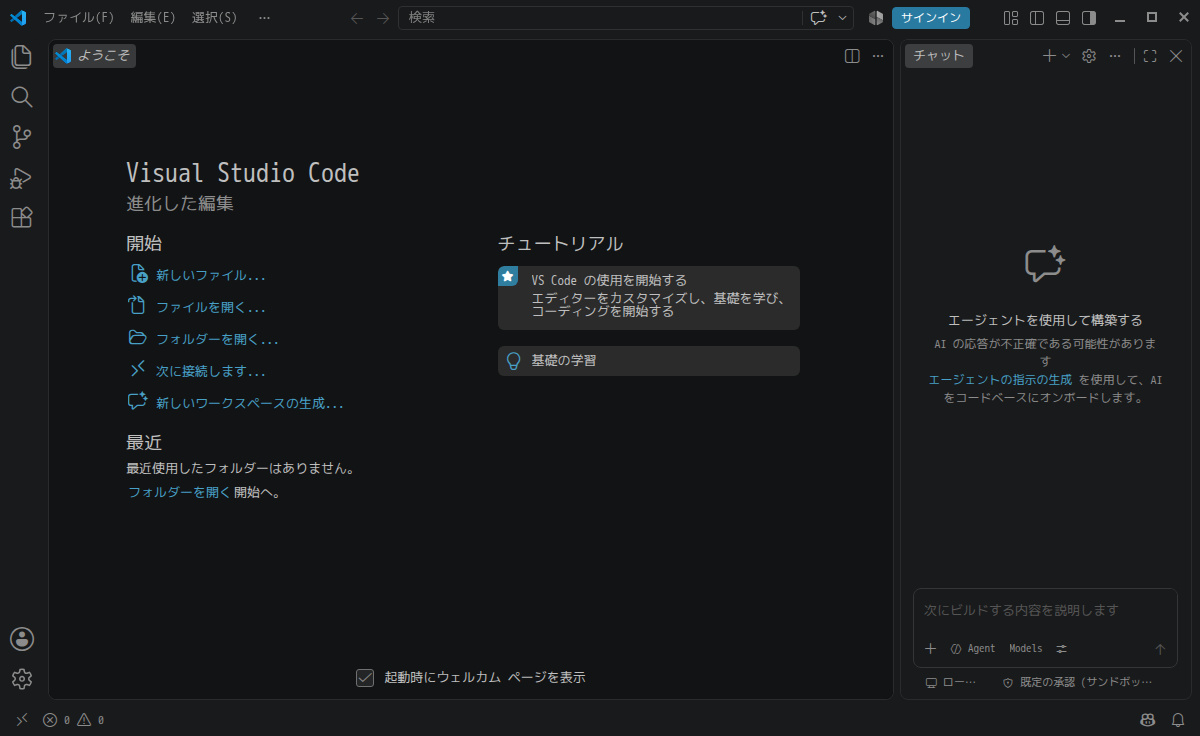Select the チャット tab
Viewport: 1200px width, 736px height.
pos(939,56)
